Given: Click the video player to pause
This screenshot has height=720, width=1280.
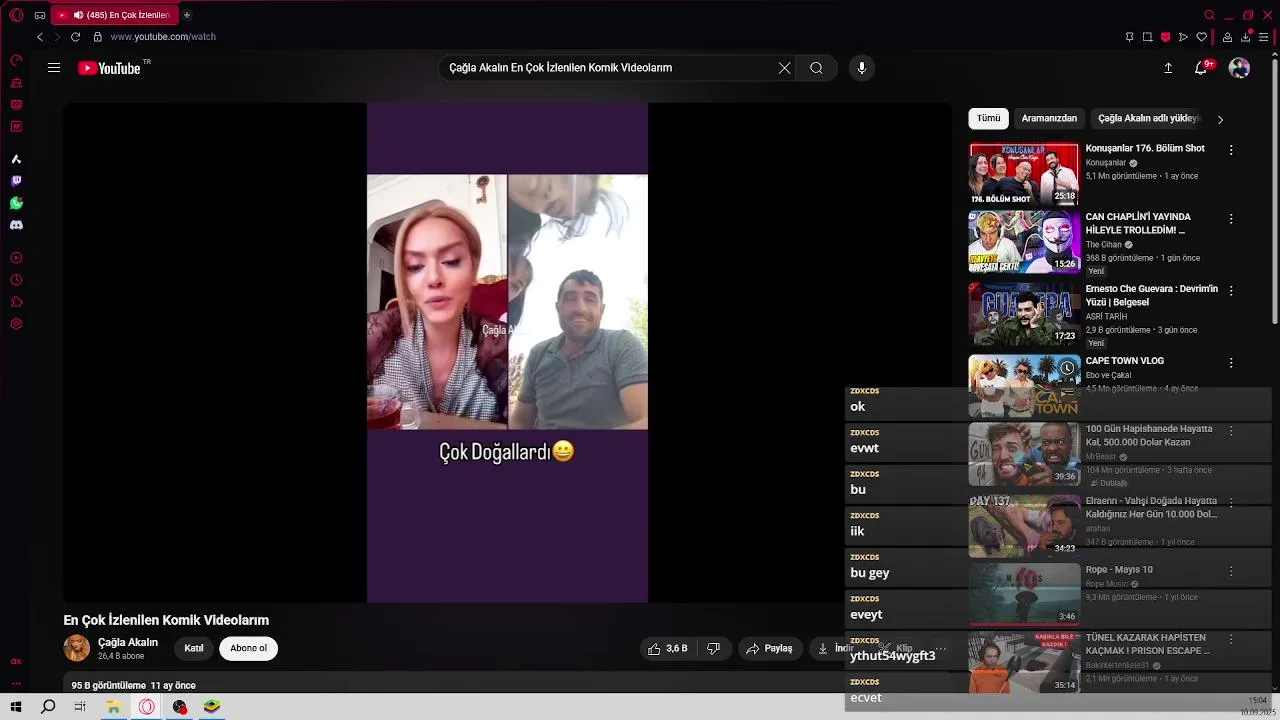Looking at the screenshot, I should 507,353.
